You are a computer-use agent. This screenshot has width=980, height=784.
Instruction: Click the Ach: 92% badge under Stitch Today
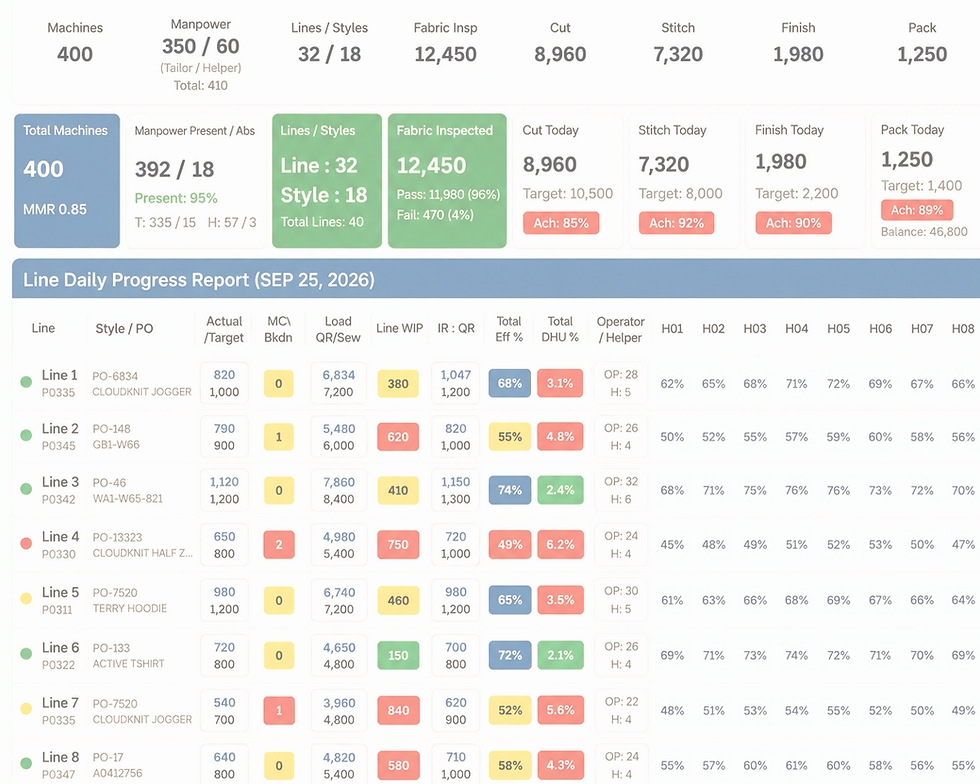tap(676, 223)
